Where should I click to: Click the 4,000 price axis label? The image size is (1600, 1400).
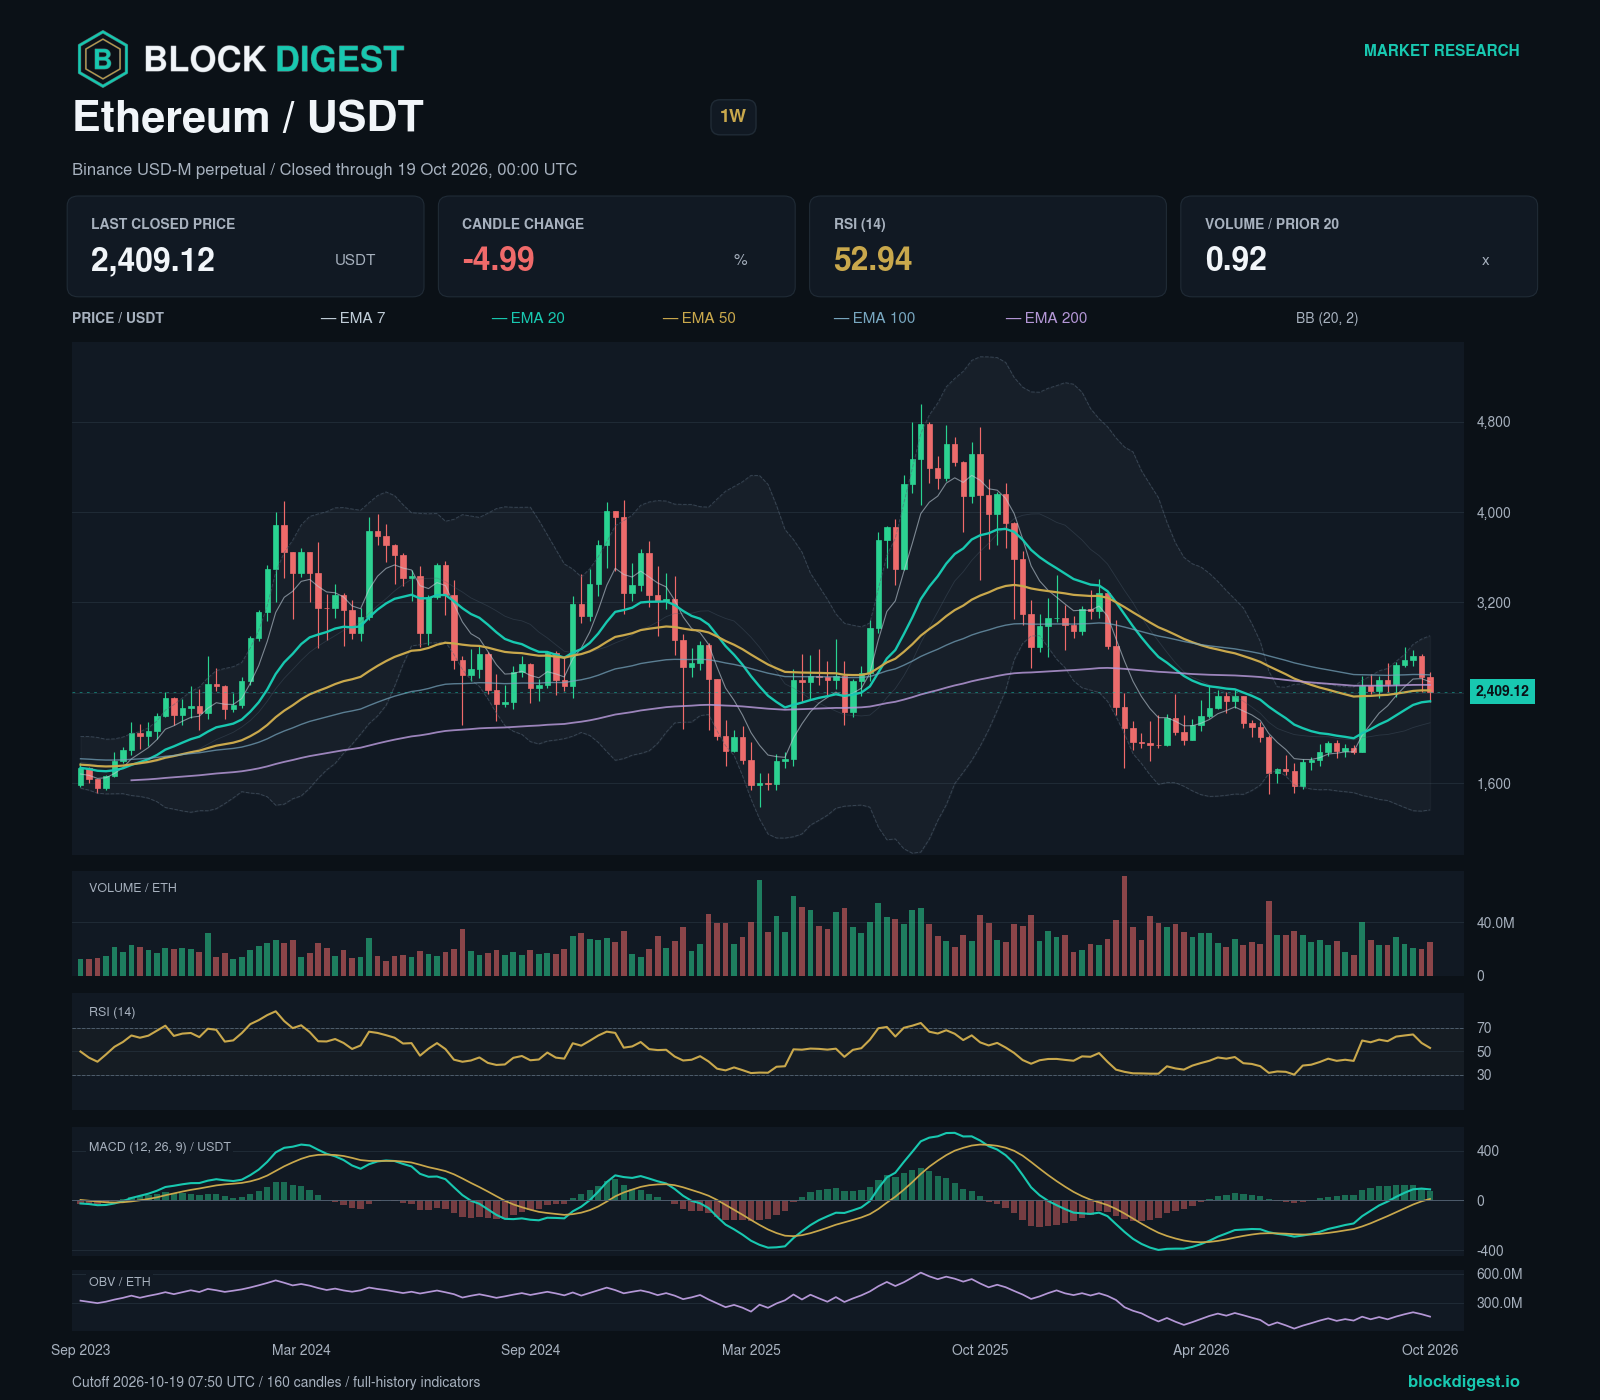point(1493,513)
